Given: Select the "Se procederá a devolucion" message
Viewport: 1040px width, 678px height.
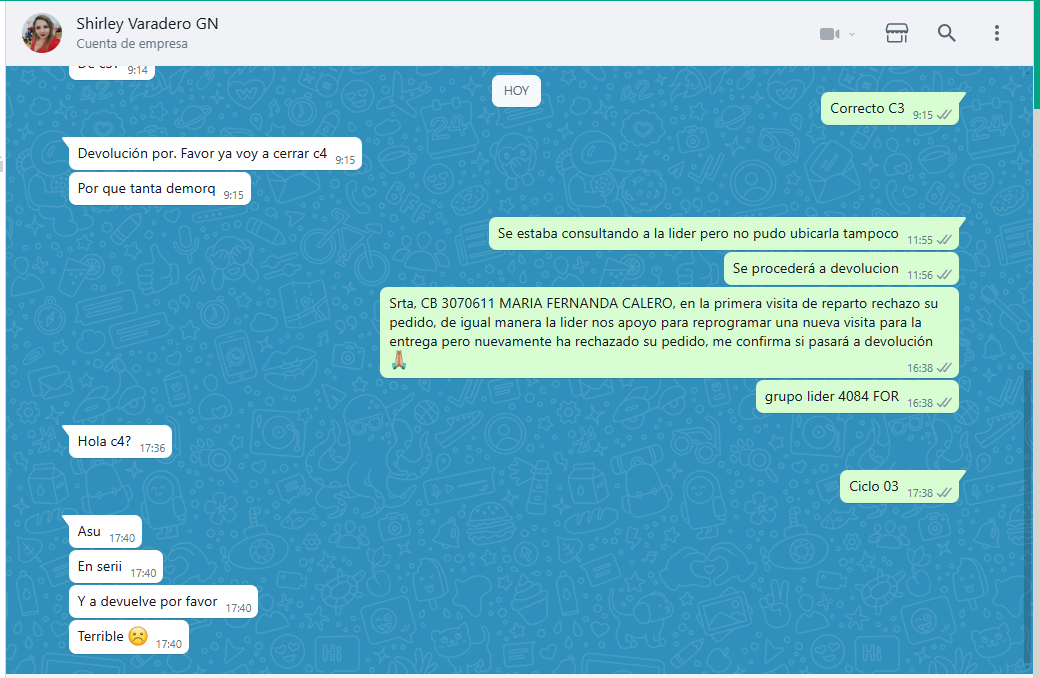Looking at the screenshot, I should tap(816, 269).
